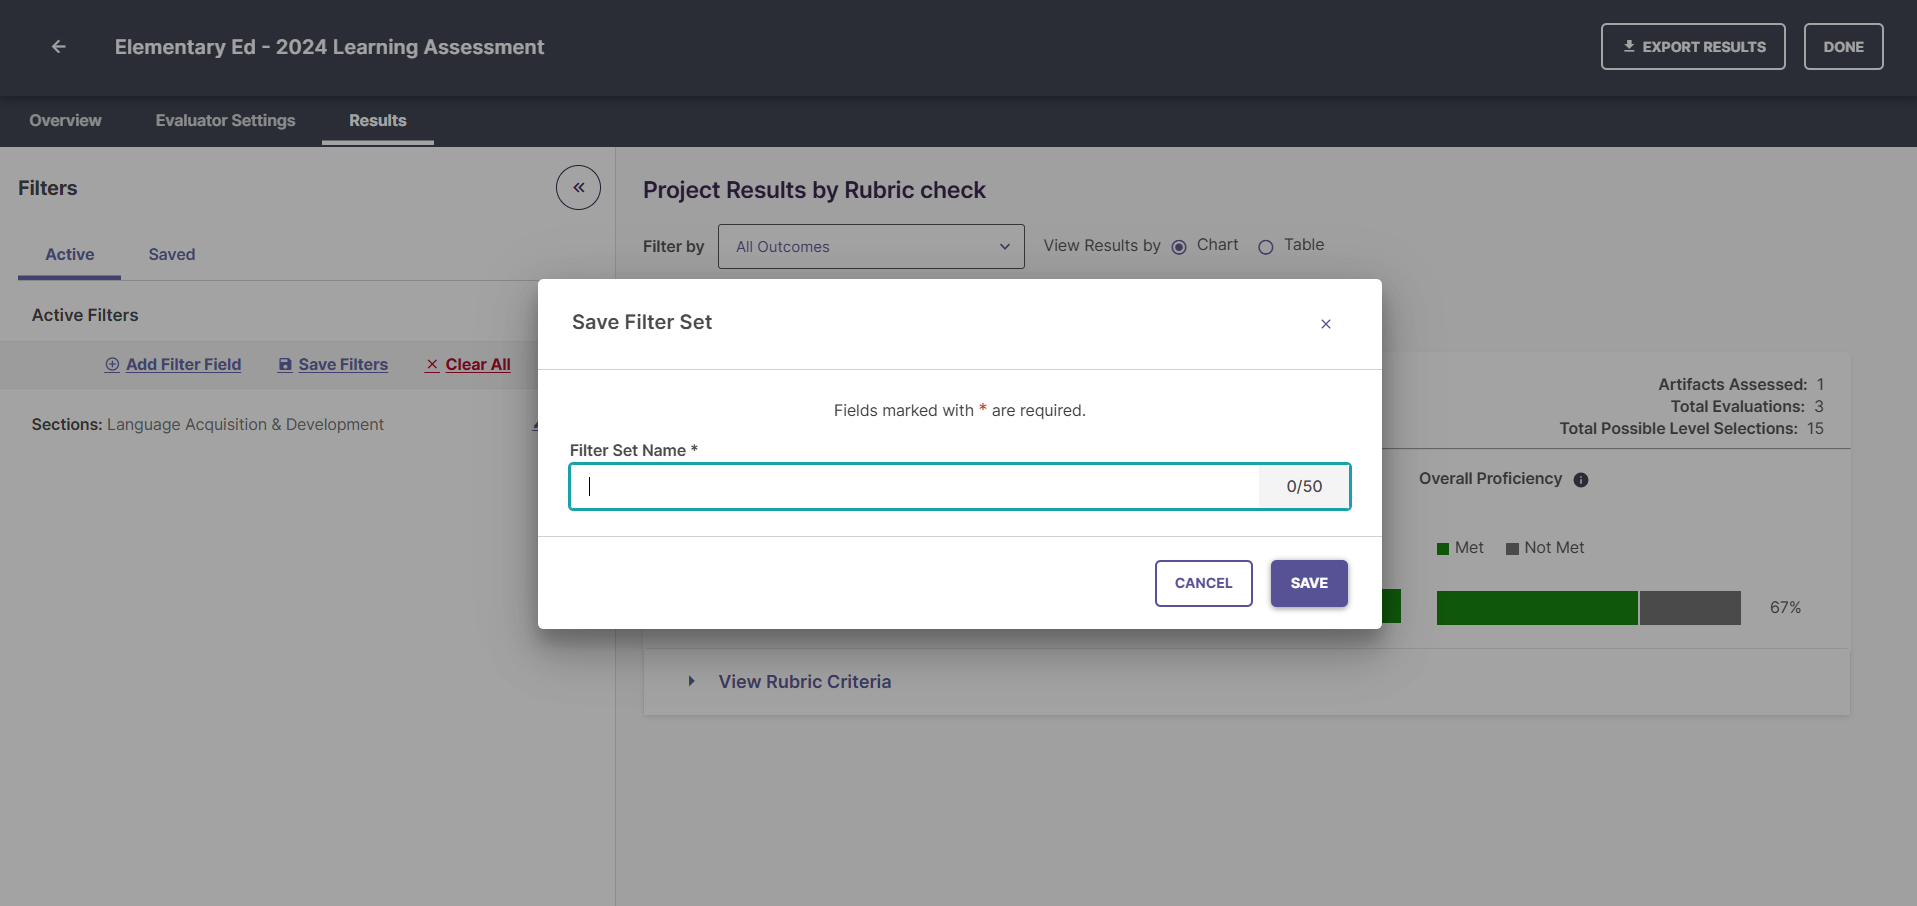This screenshot has width=1917, height=906.
Task: Click the Clear All link
Action: (x=478, y=365)
